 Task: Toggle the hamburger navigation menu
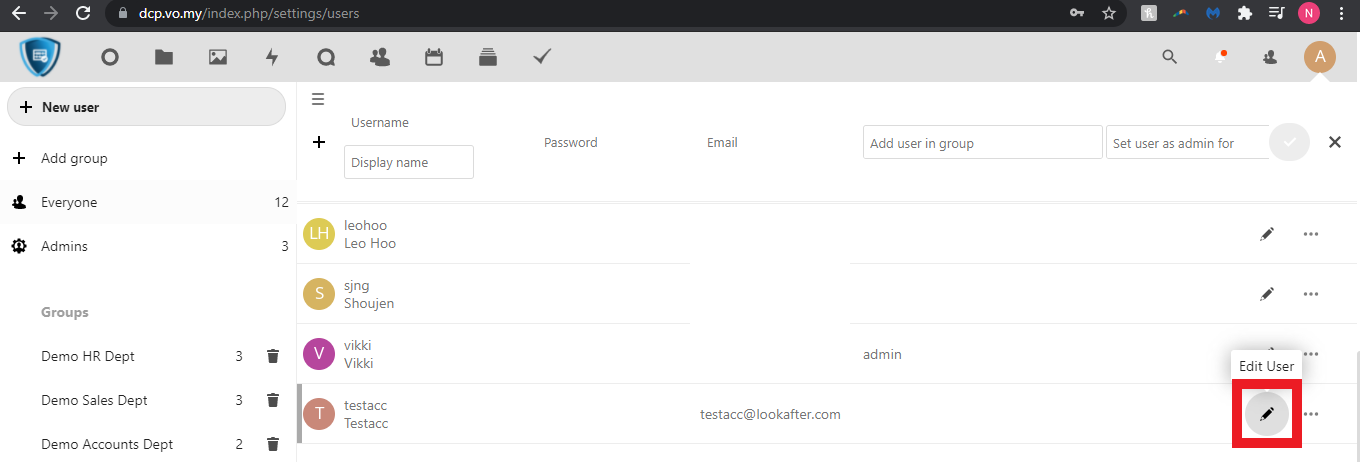click(x=318, y=99)
